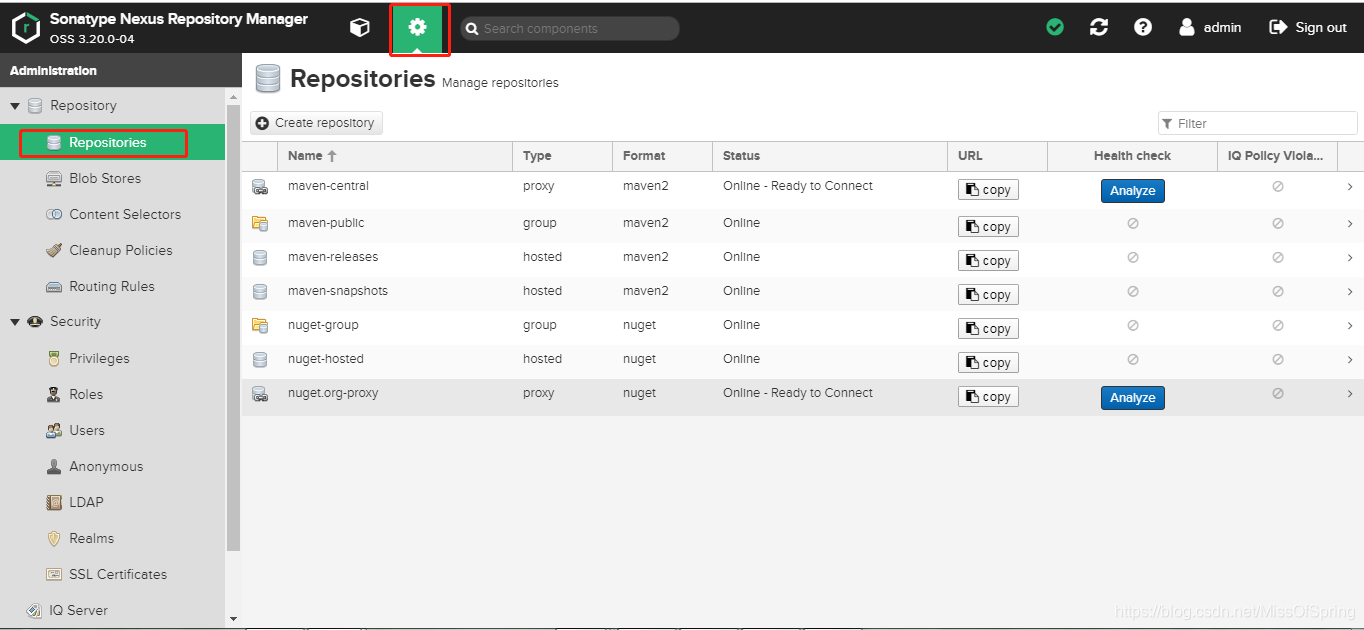Viewport: 1364px width, 630px height.
Task: Open nuget-group row chevron
Action: pyautogui.click(x=1350, y=326)
